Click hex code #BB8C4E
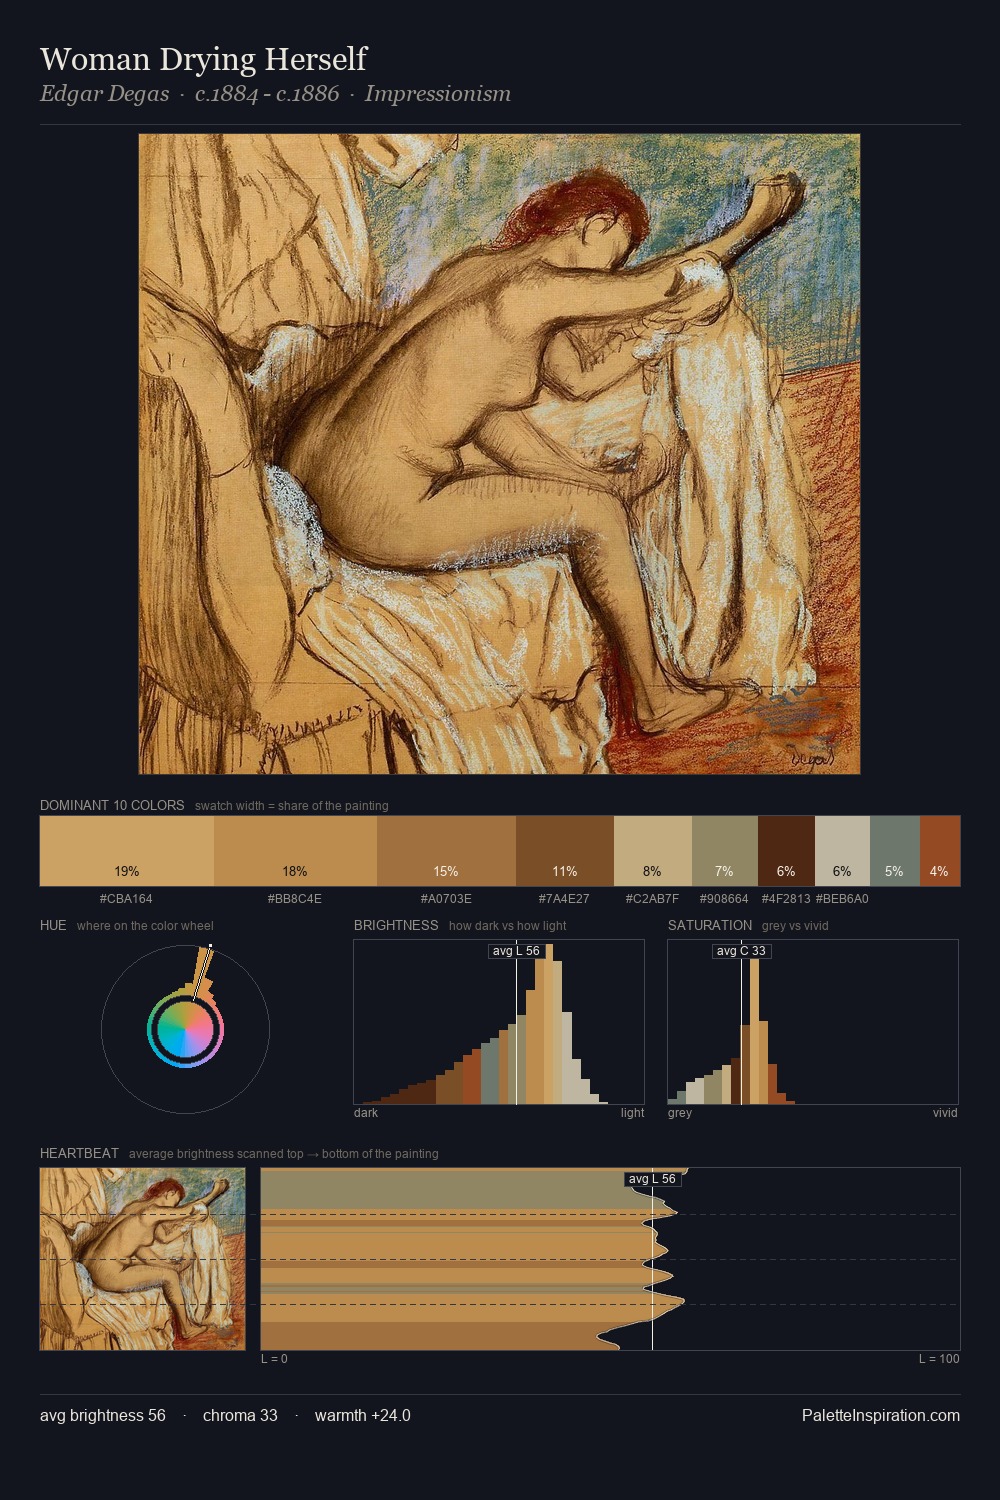 click(295, 899)
